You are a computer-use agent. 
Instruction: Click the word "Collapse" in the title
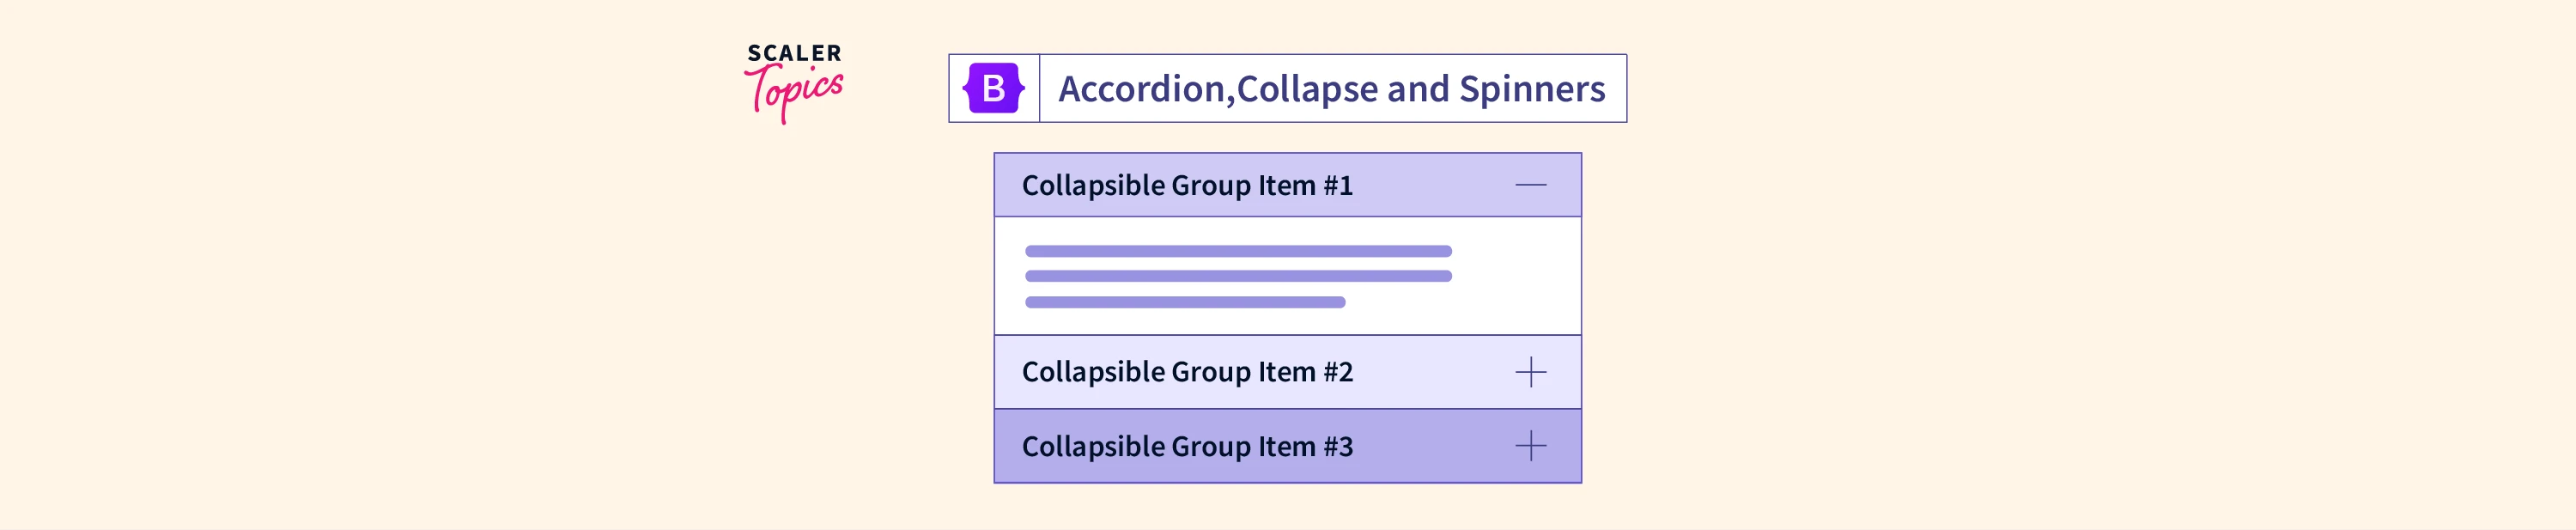(1307, 89)
